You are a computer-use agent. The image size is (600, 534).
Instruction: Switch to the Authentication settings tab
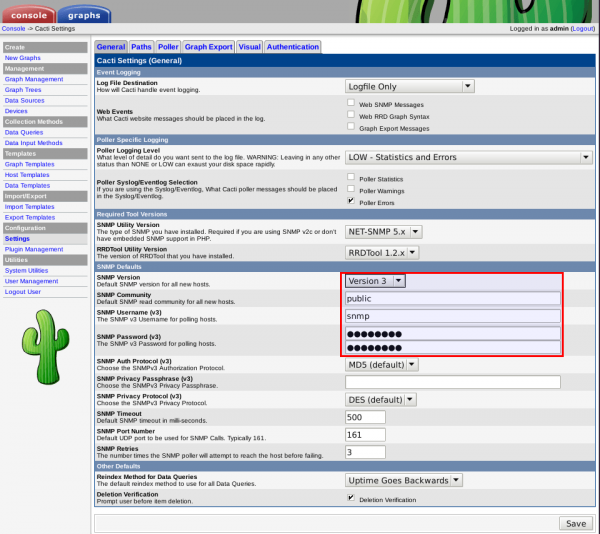point(292,46)
